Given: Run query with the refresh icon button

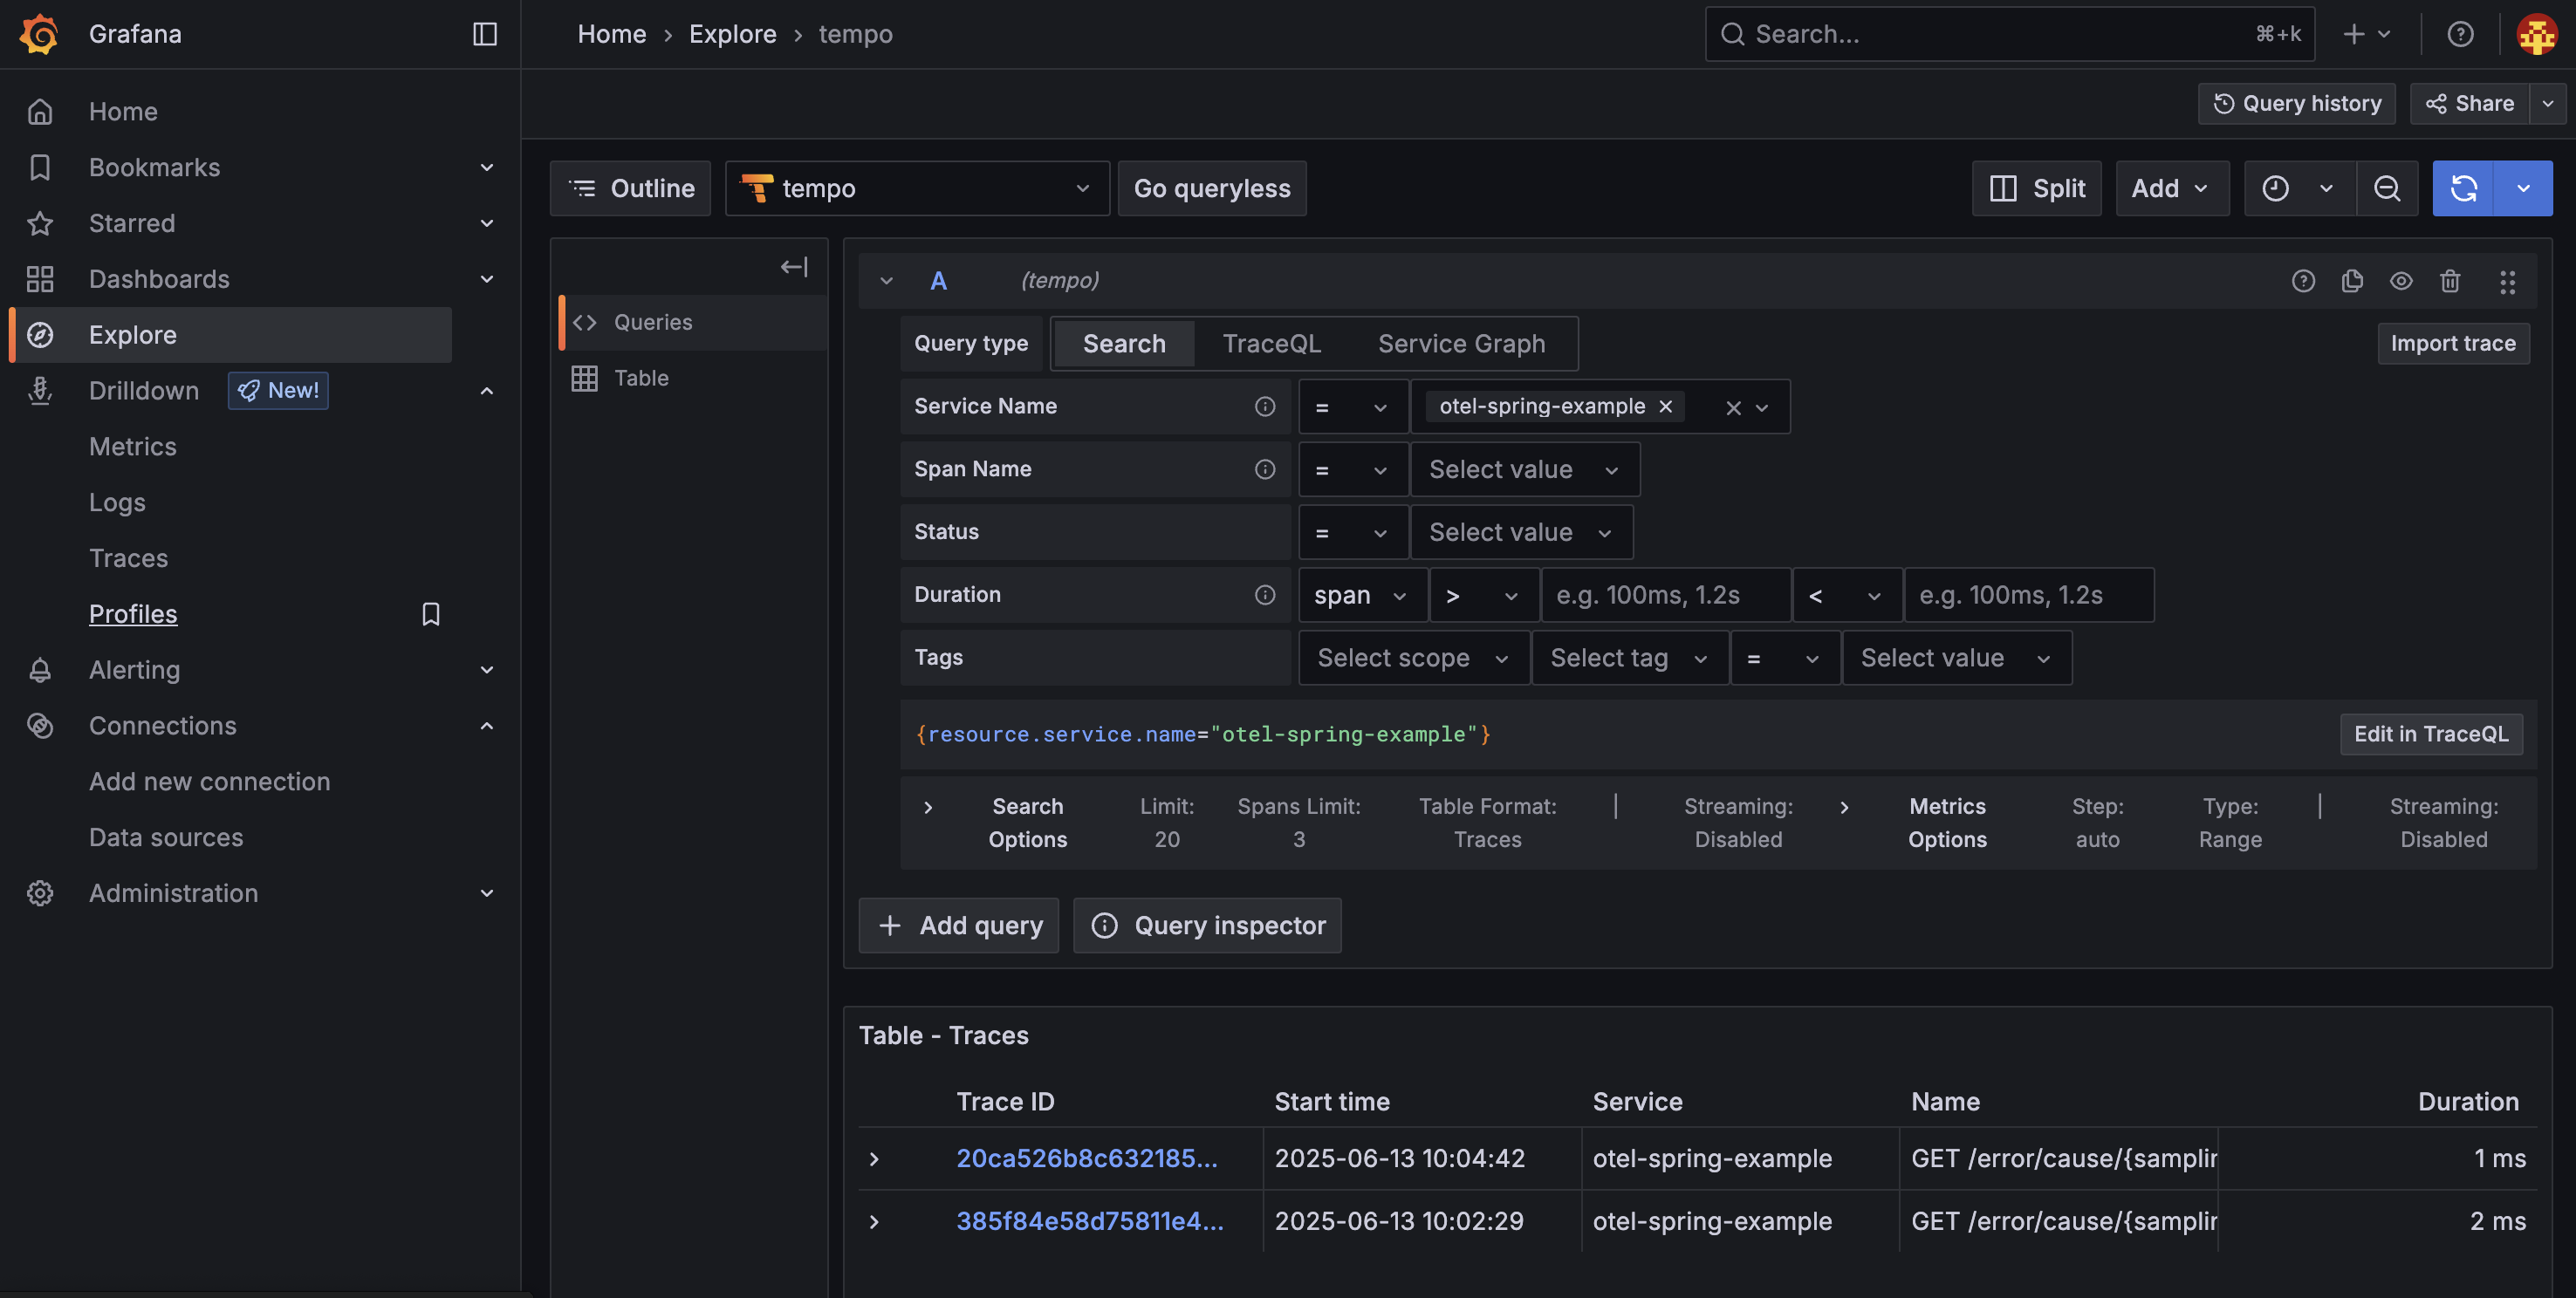Looking at the screenshot, I should click(x=2463, y=188).
